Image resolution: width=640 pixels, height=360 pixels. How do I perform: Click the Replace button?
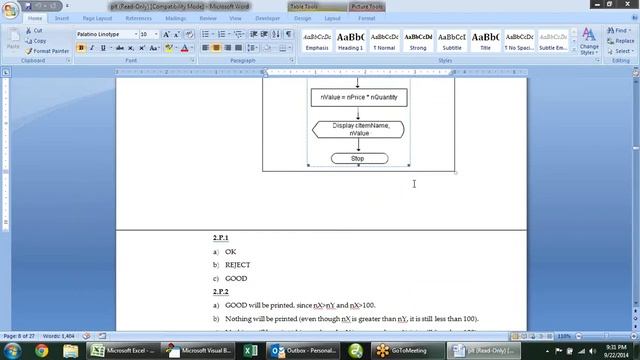pos(620,41)
